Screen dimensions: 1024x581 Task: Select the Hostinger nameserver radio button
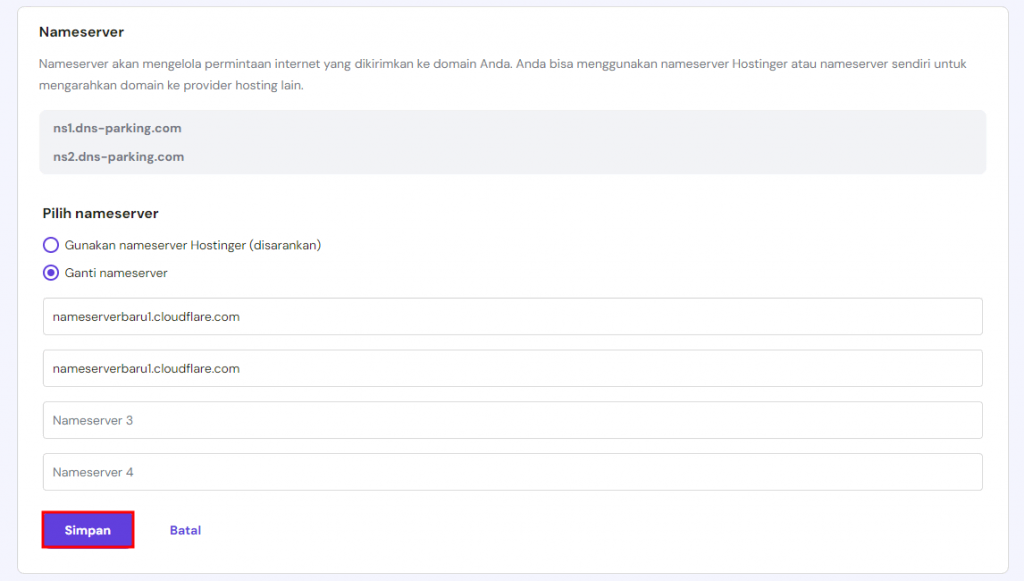(x=51, y=245)
